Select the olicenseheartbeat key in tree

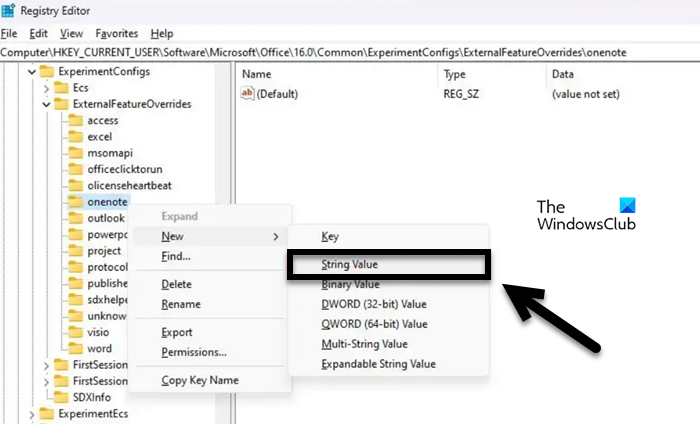point(129,186)
